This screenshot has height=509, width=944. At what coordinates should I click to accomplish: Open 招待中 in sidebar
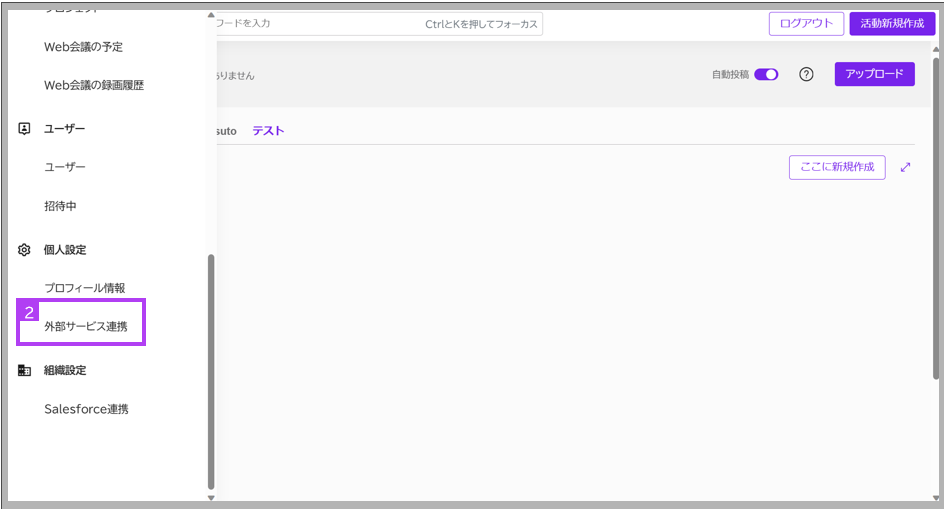[60, 206]
